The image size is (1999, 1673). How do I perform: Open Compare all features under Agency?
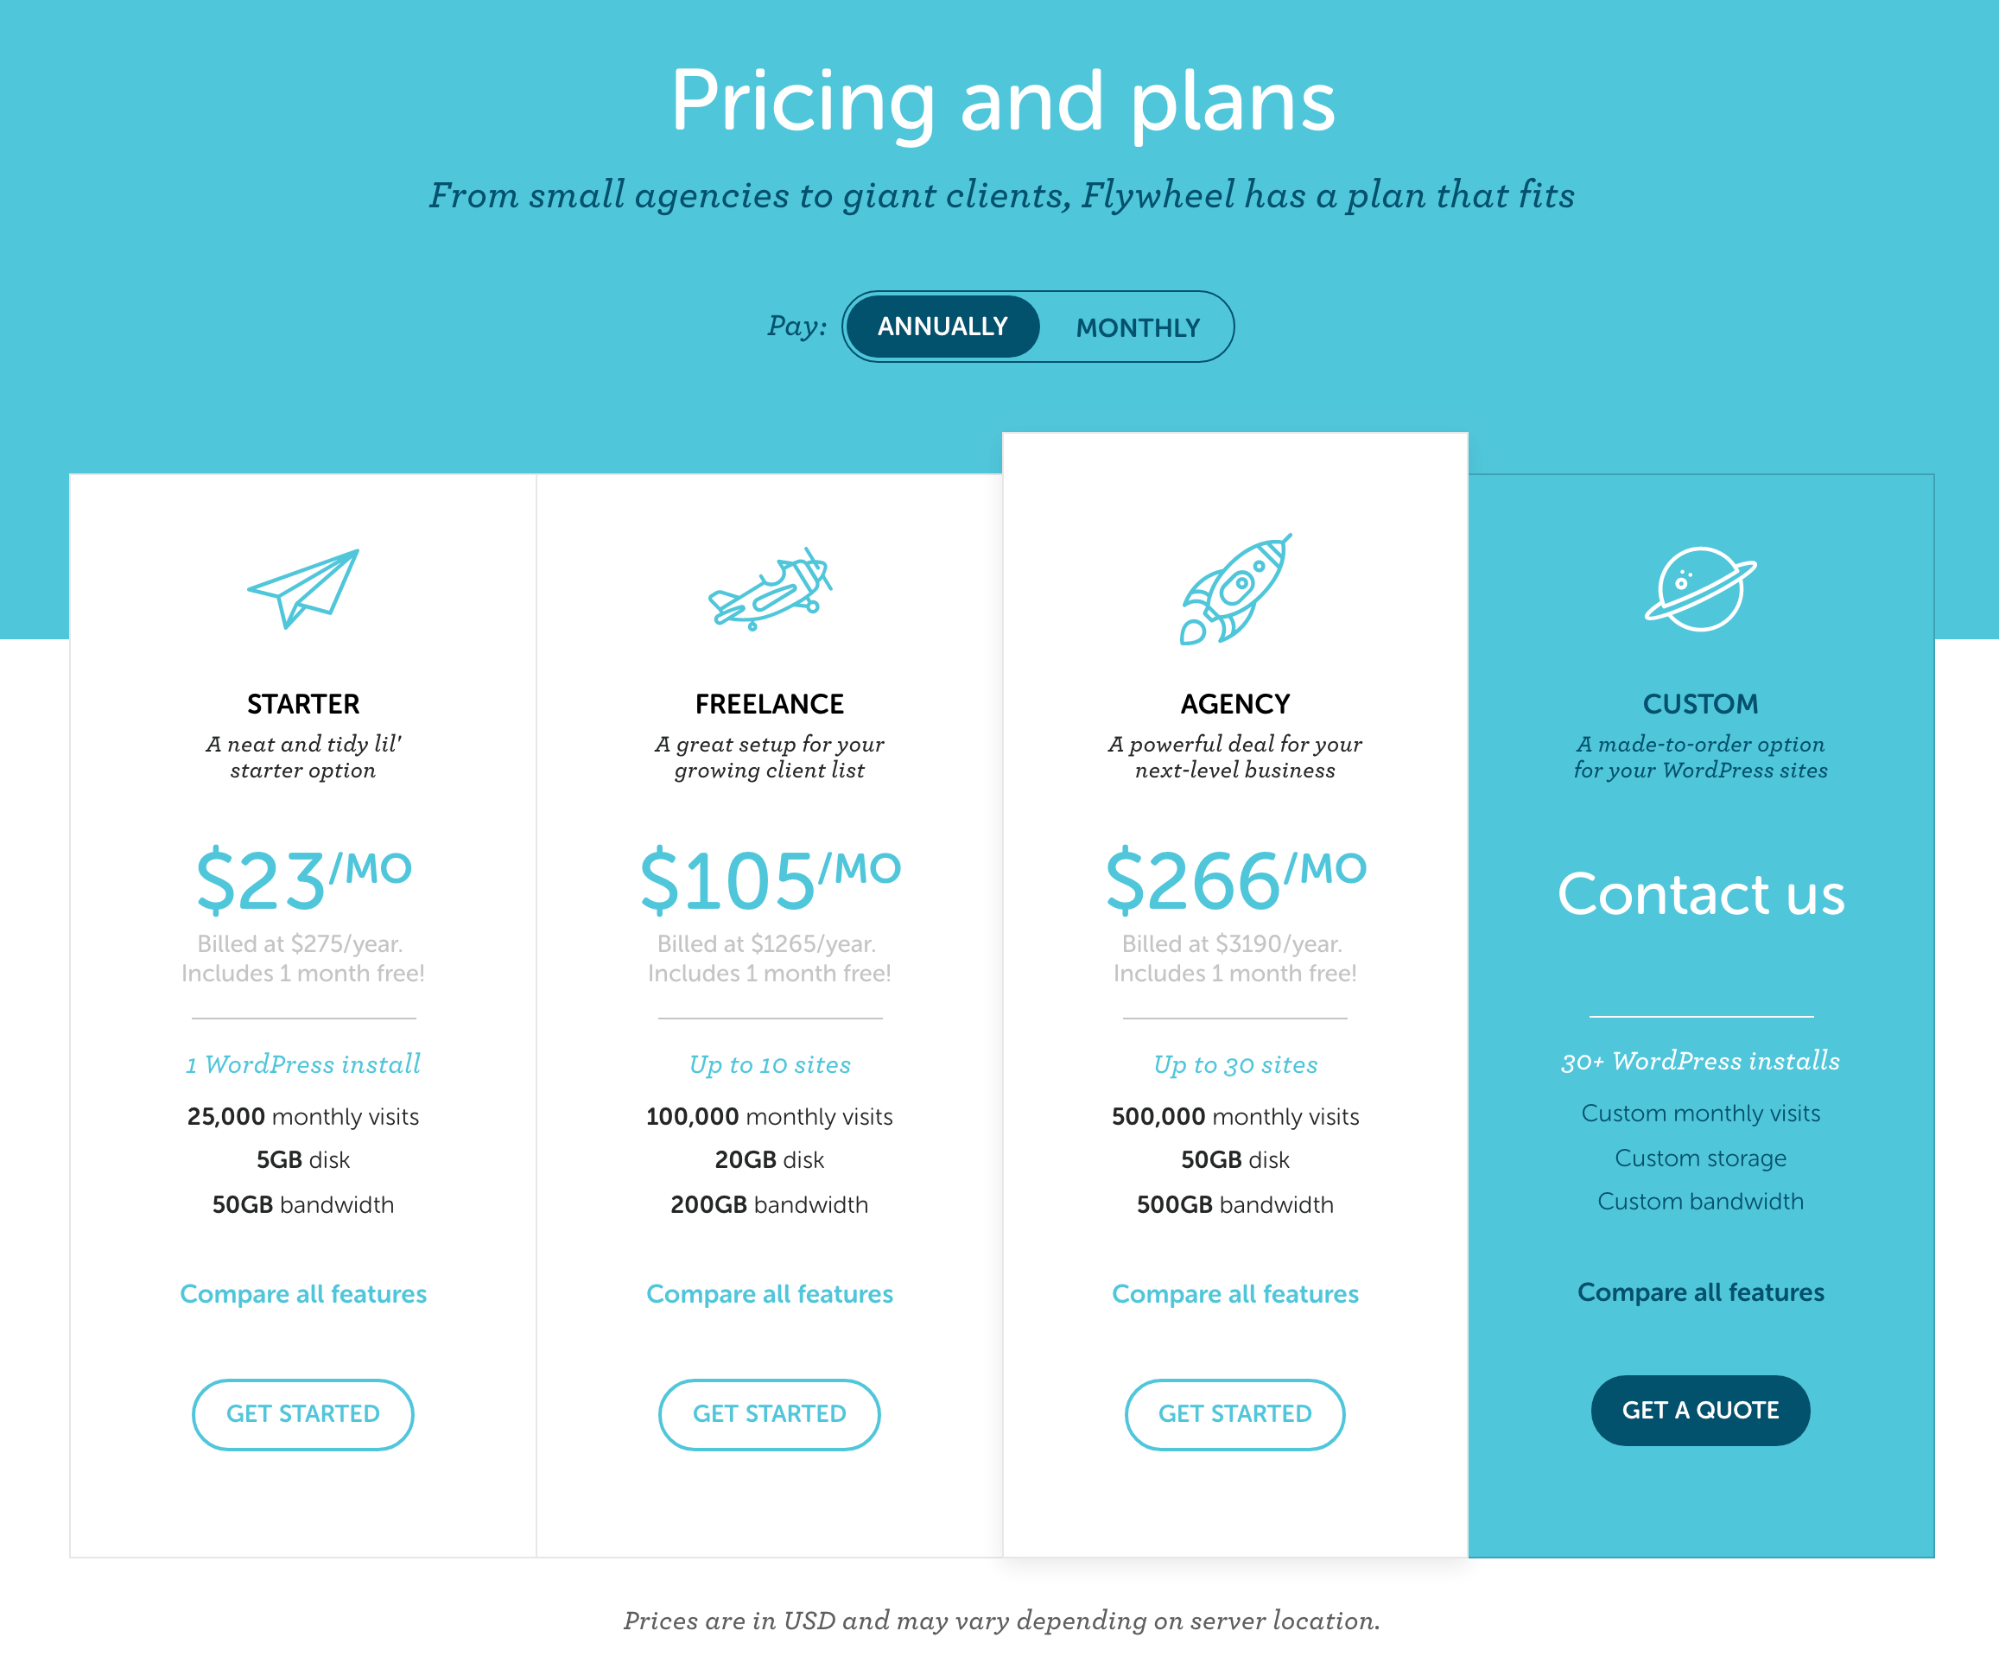coord(1234,1294)
